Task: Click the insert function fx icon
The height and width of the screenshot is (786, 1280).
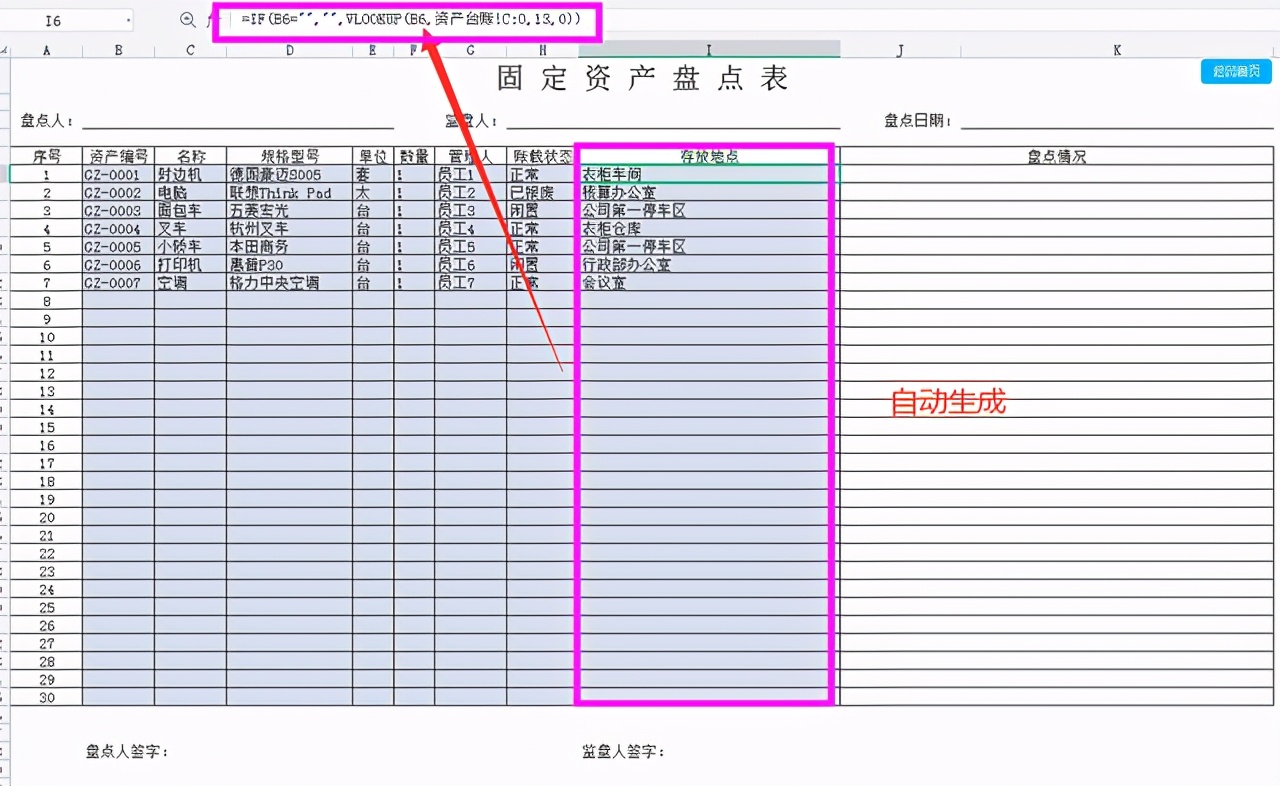Action: [x=213, y=20]
